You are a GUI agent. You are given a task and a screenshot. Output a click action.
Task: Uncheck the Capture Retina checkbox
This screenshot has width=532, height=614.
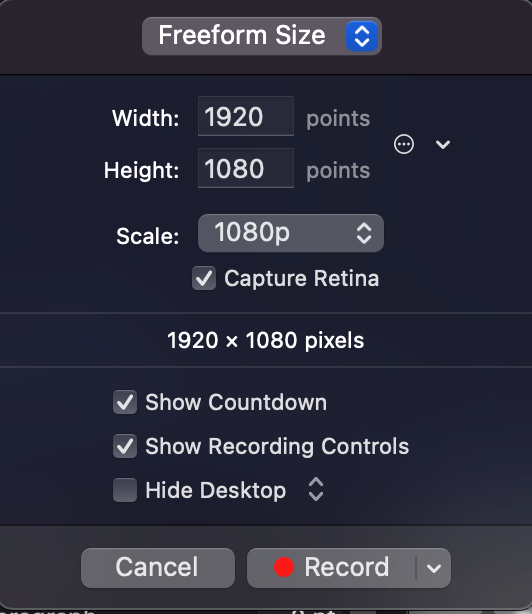coord(204,278)
